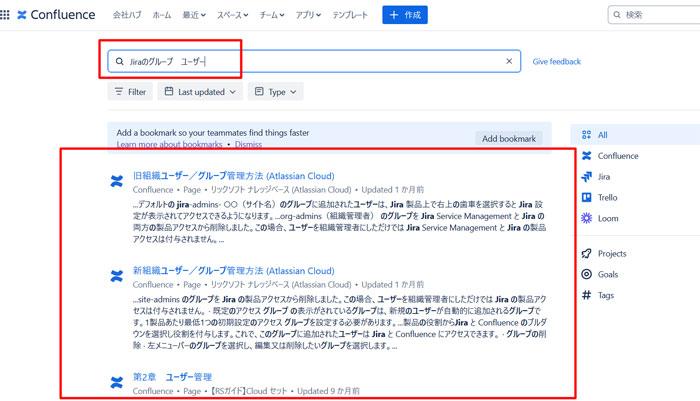
Task: Click the Goals target icon
Action: (587, 274)
